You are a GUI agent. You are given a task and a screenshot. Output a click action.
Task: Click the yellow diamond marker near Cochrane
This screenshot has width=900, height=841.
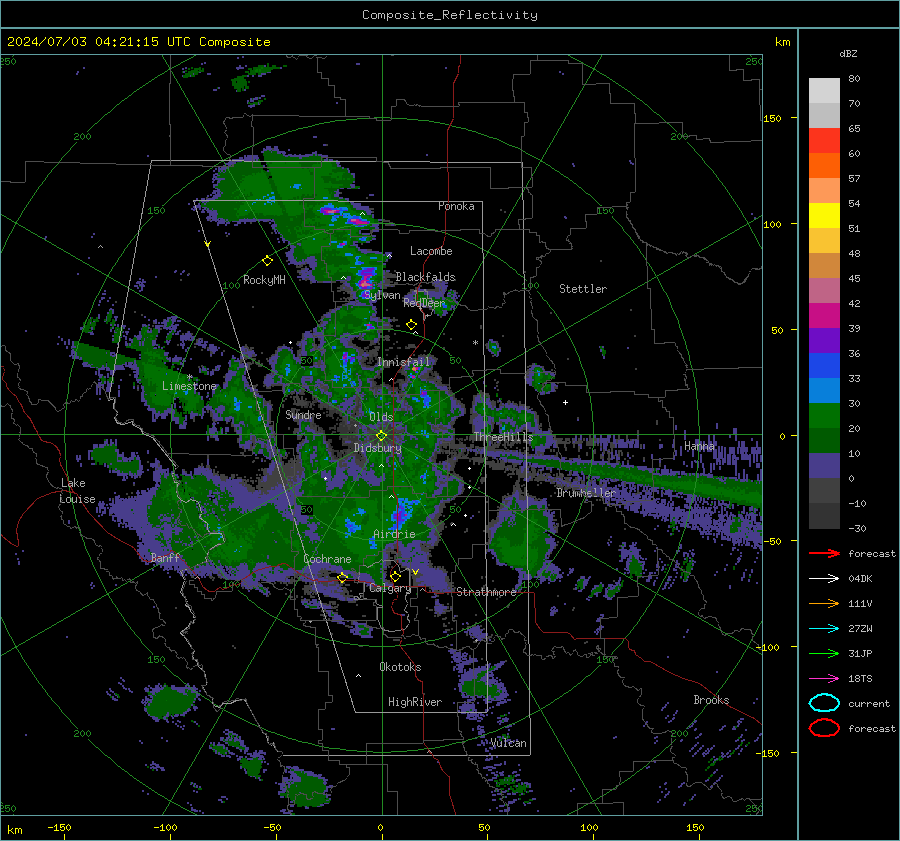pos(342,577)
